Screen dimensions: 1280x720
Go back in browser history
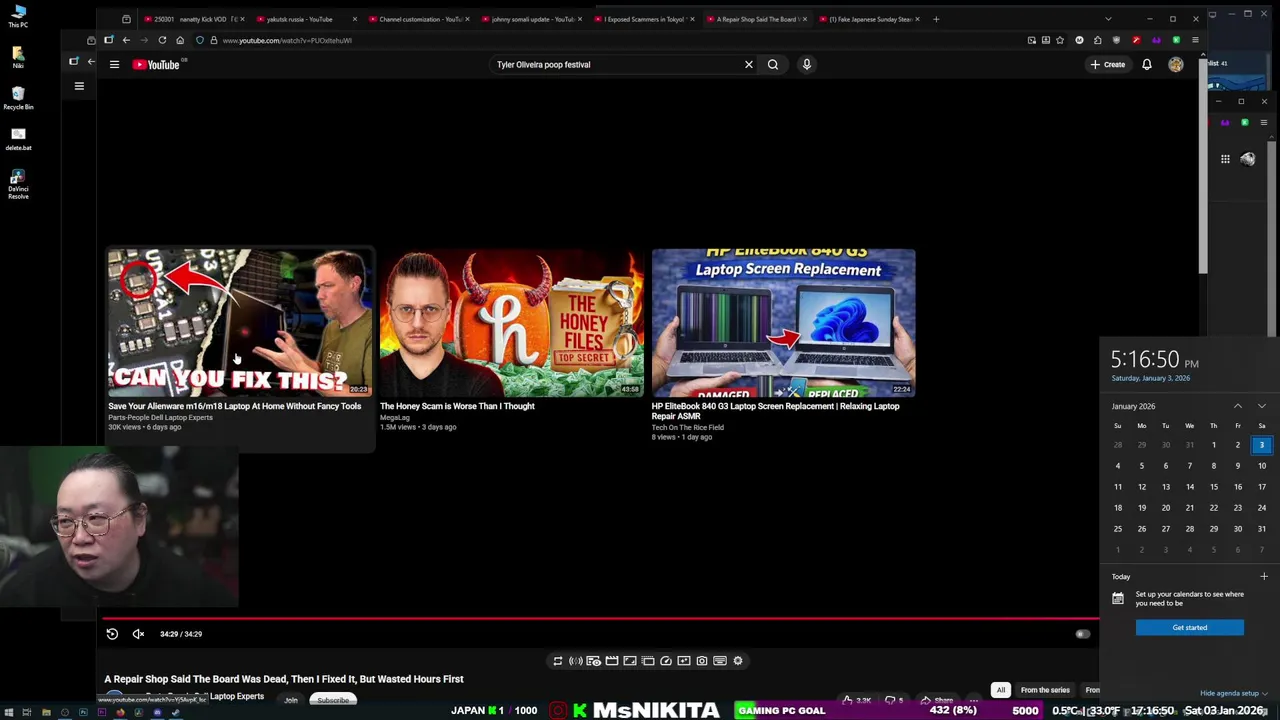point(126,40)
